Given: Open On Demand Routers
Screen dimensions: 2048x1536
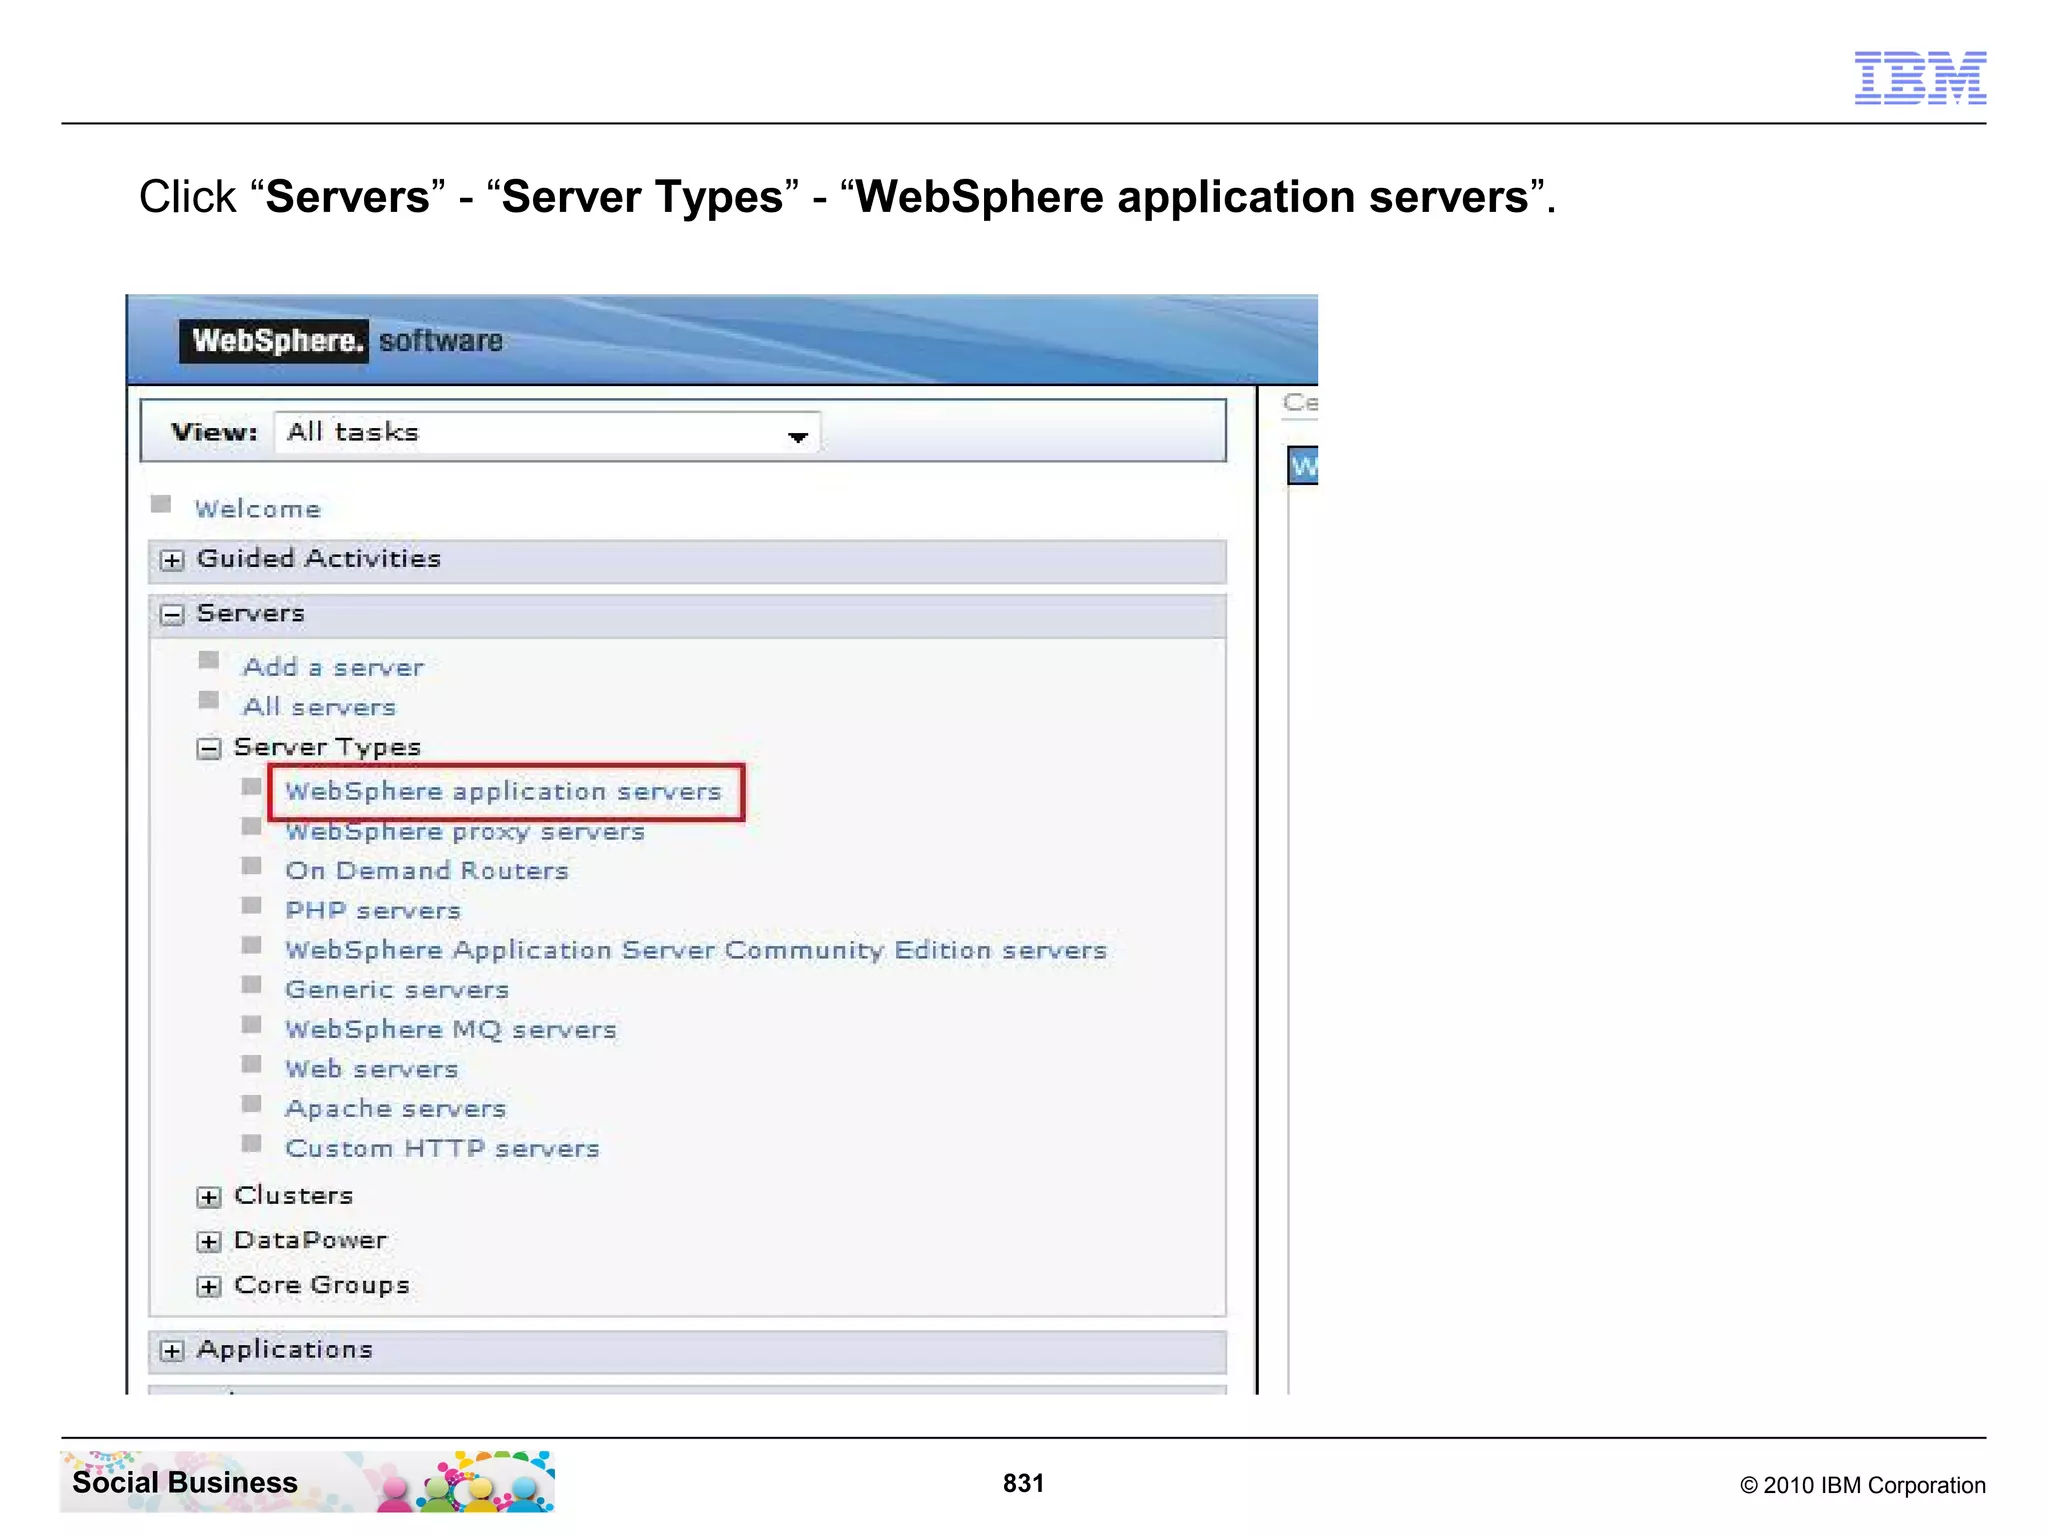Looking at the screenshot, I should pos(427,871).
